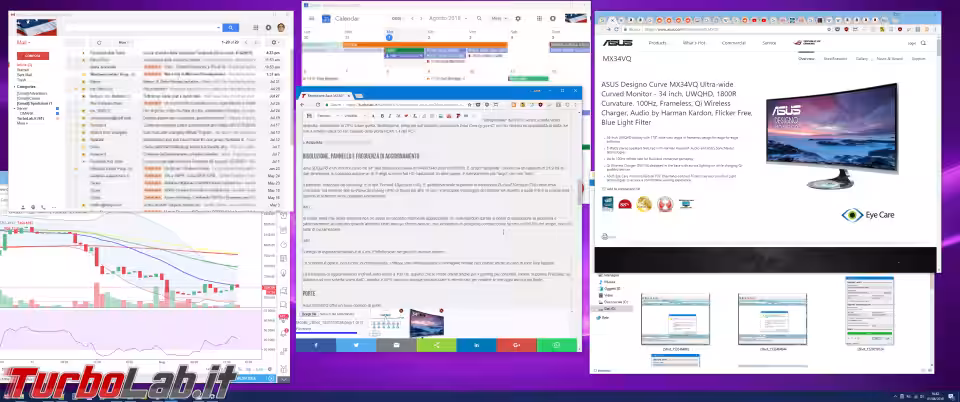Click the OGGI (today) button in Calendar
Viewport: 960px width, 402px height.
coord(396,19)
